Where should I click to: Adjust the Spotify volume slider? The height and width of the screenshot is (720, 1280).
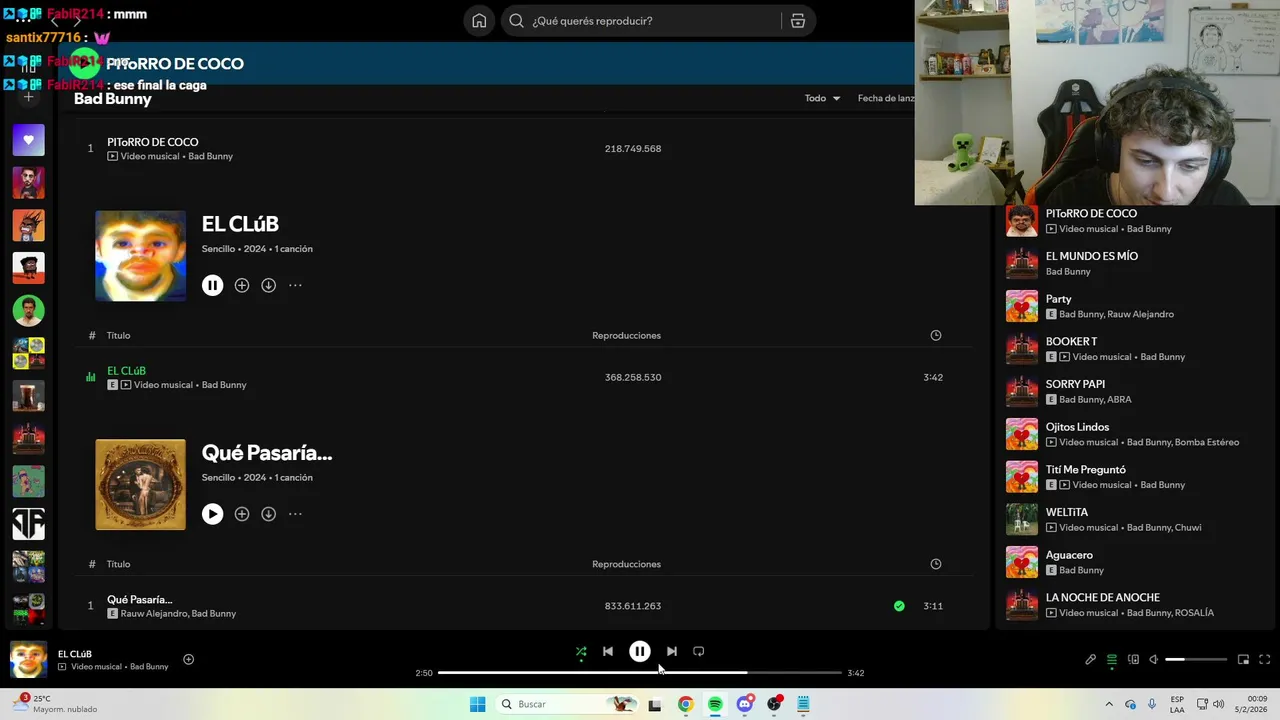click(x=1196, y=659)
